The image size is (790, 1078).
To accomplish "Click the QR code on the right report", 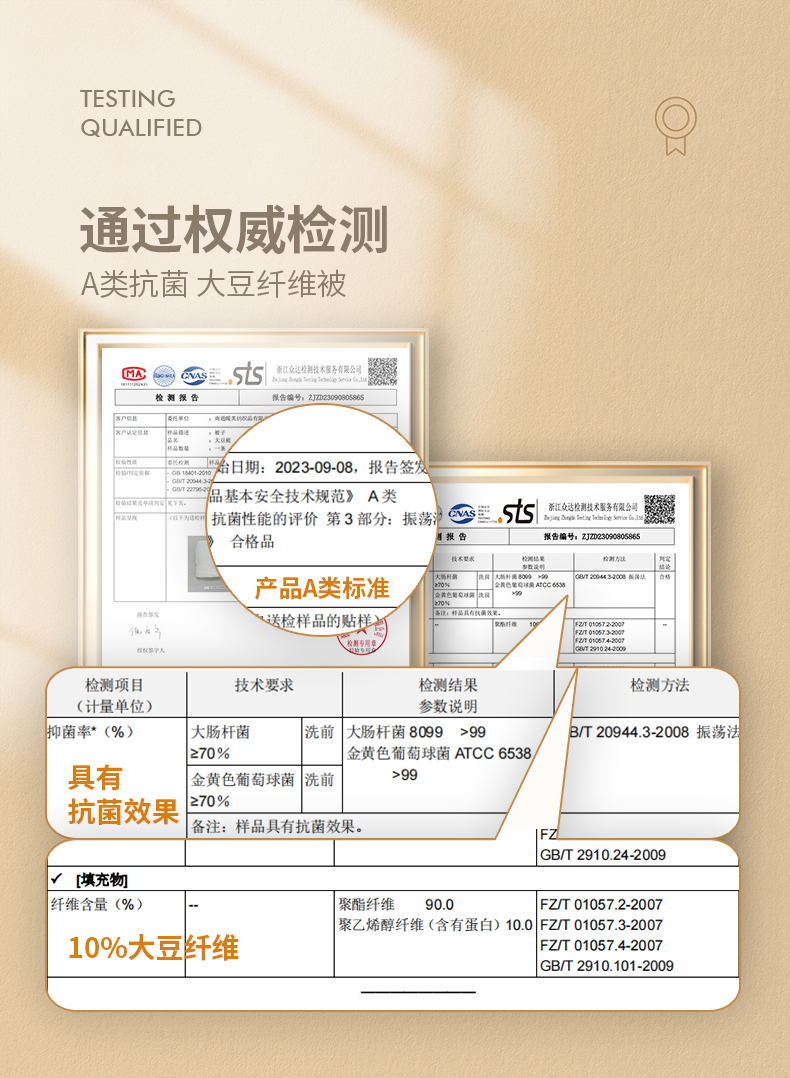I will [659, 509].
